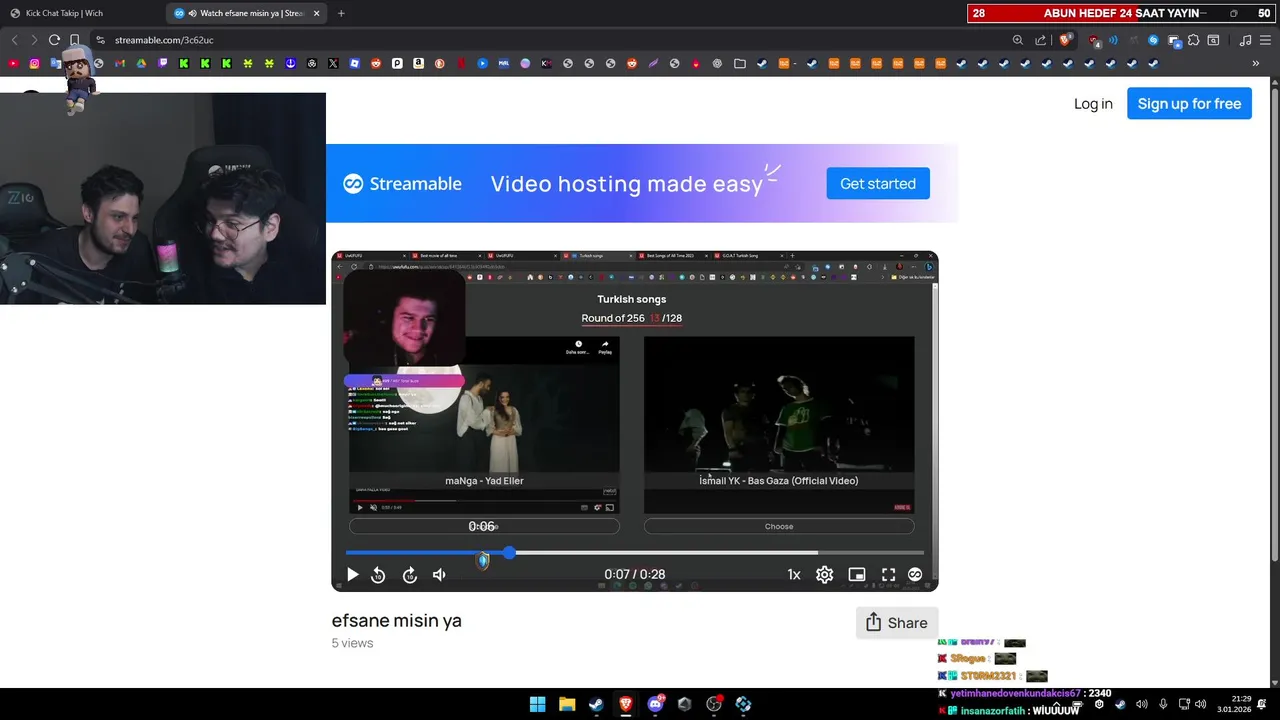Screen dimensions: 1280x720
Task: Click the Streamable banner logo
Action: (x=402, y=184)
